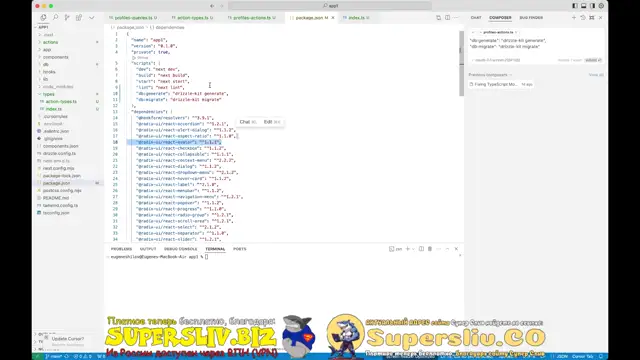Toggle the AI pane layout icon
The image size is (640, 360).
click(592, 6)
